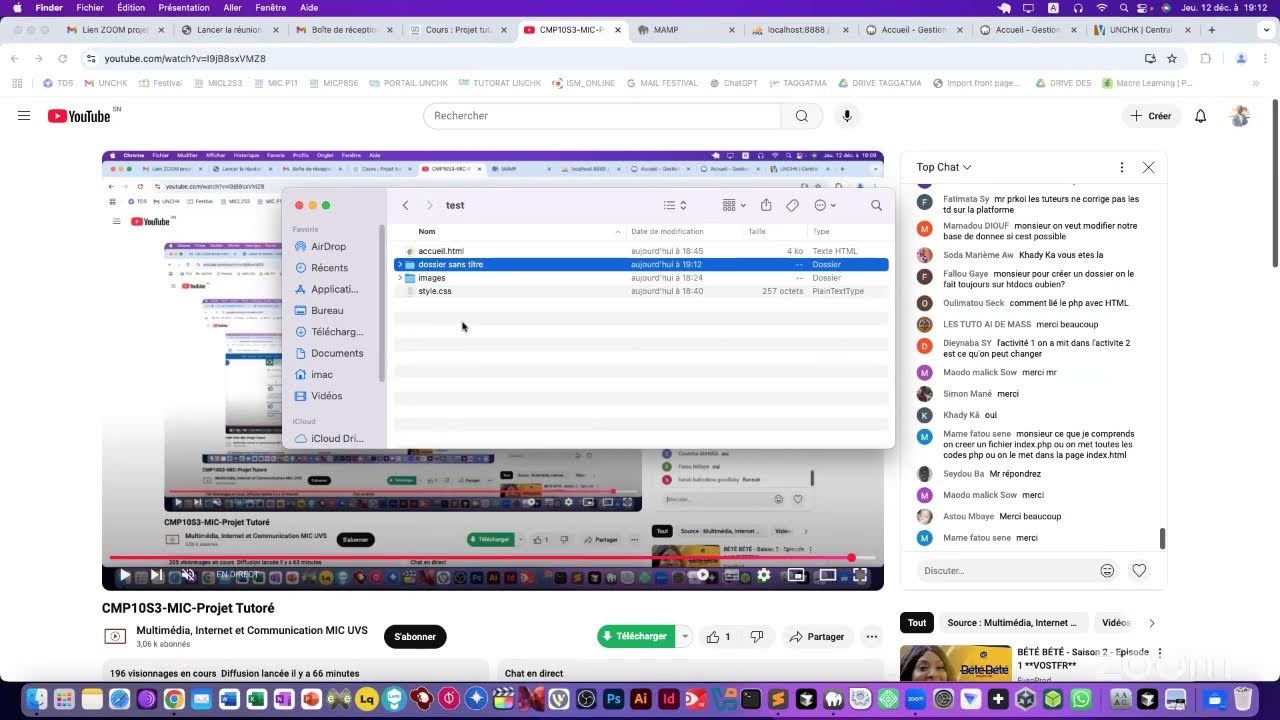Open the Chrome three-dot menu
Viewport: 1280px width, 720px height.
[x=1263, y=59]
